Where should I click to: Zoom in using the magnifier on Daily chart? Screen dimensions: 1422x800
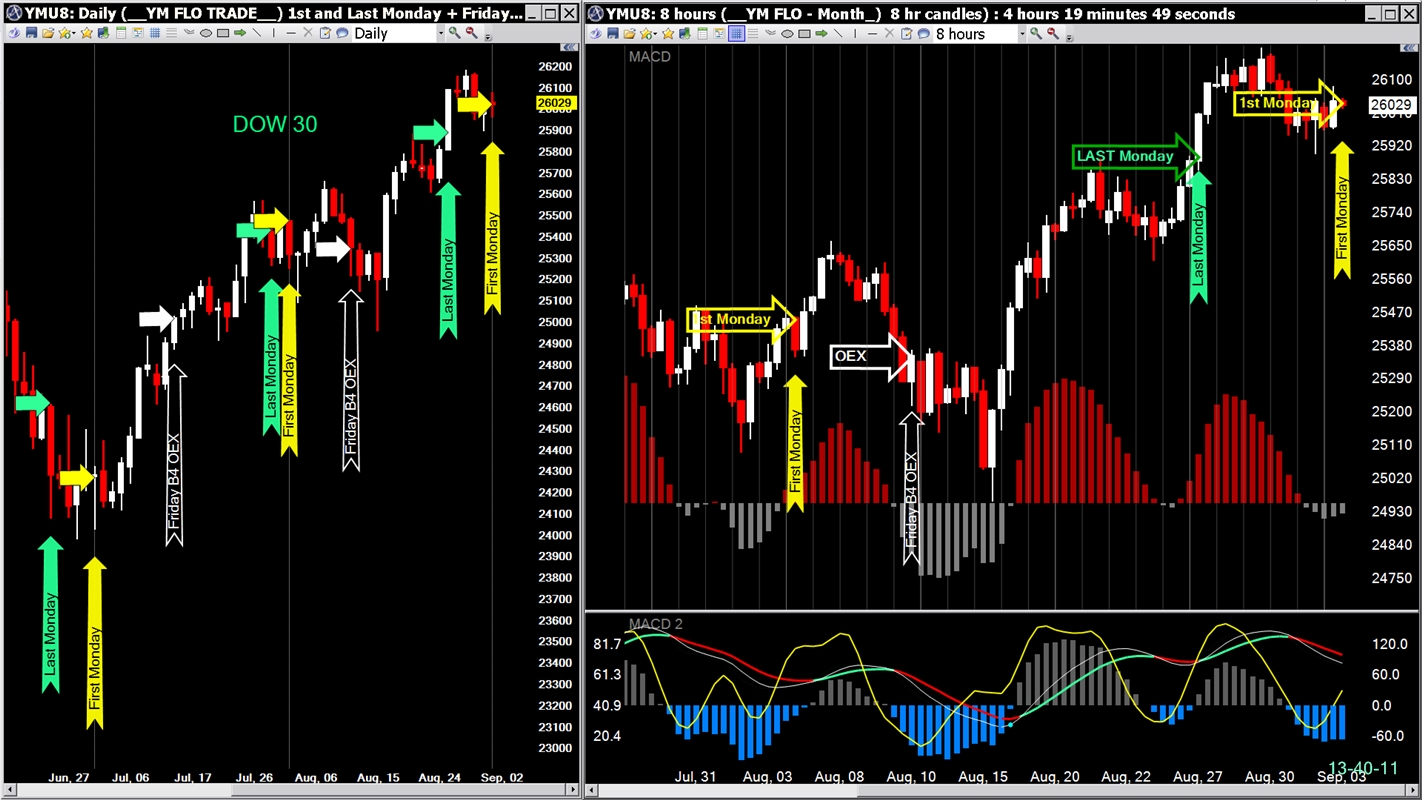452,33
